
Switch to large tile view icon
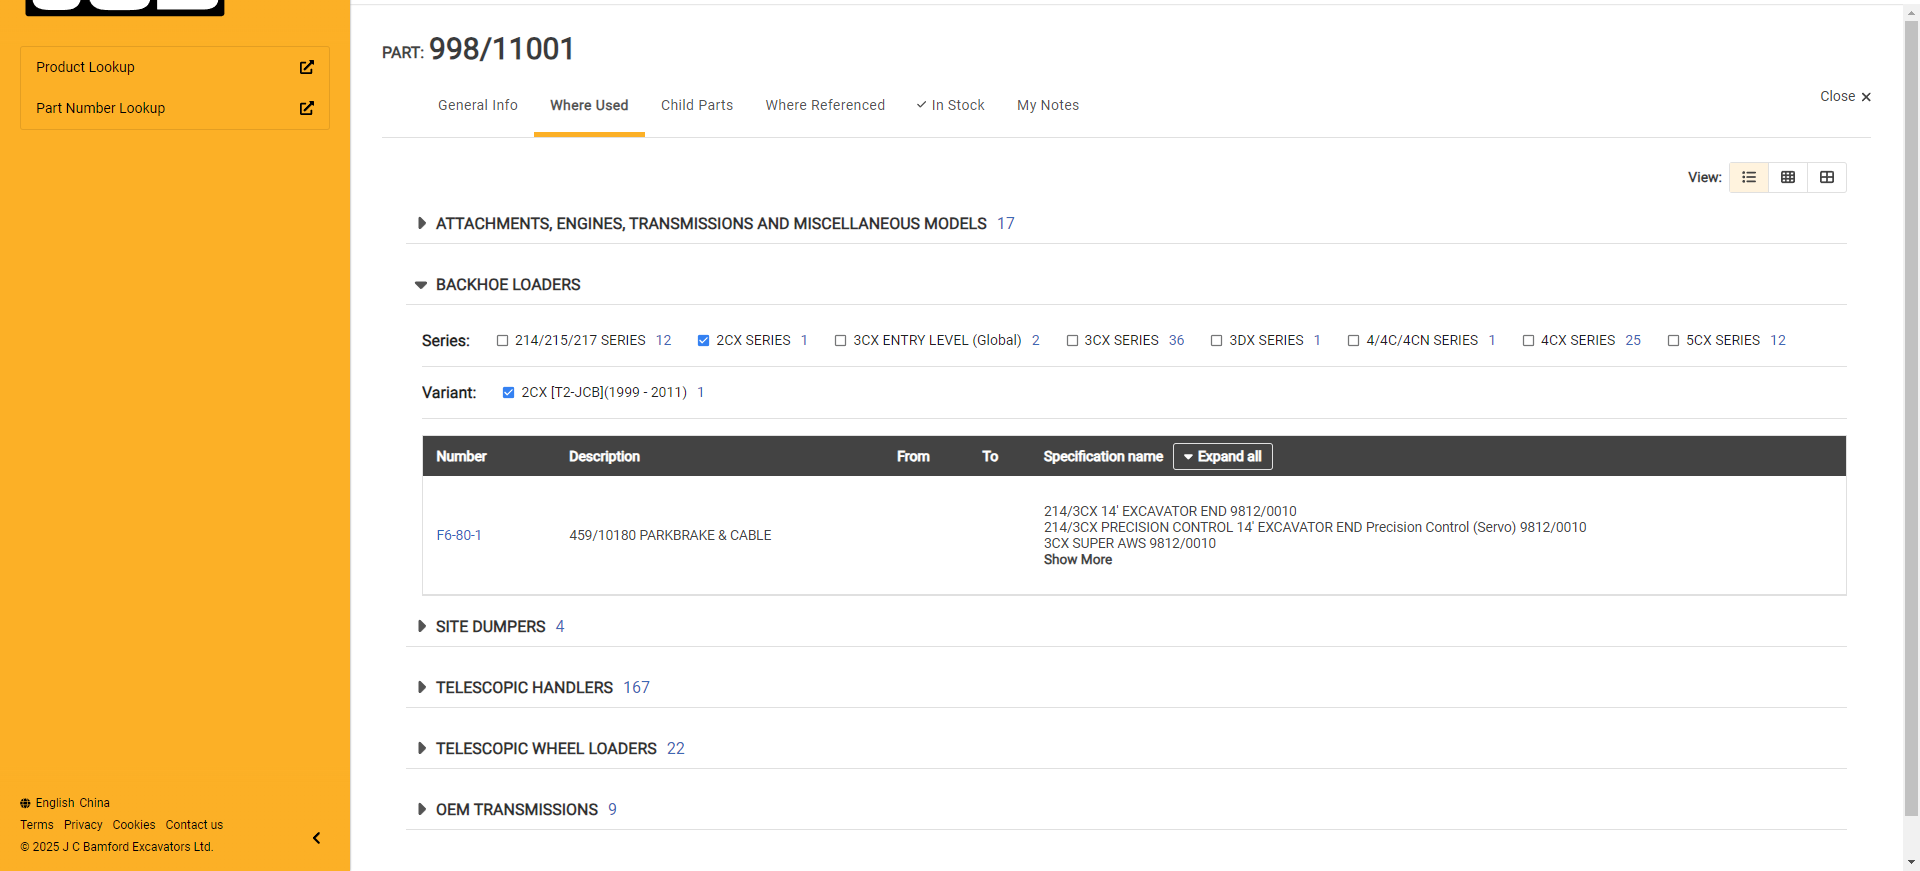coord(1826,177)
